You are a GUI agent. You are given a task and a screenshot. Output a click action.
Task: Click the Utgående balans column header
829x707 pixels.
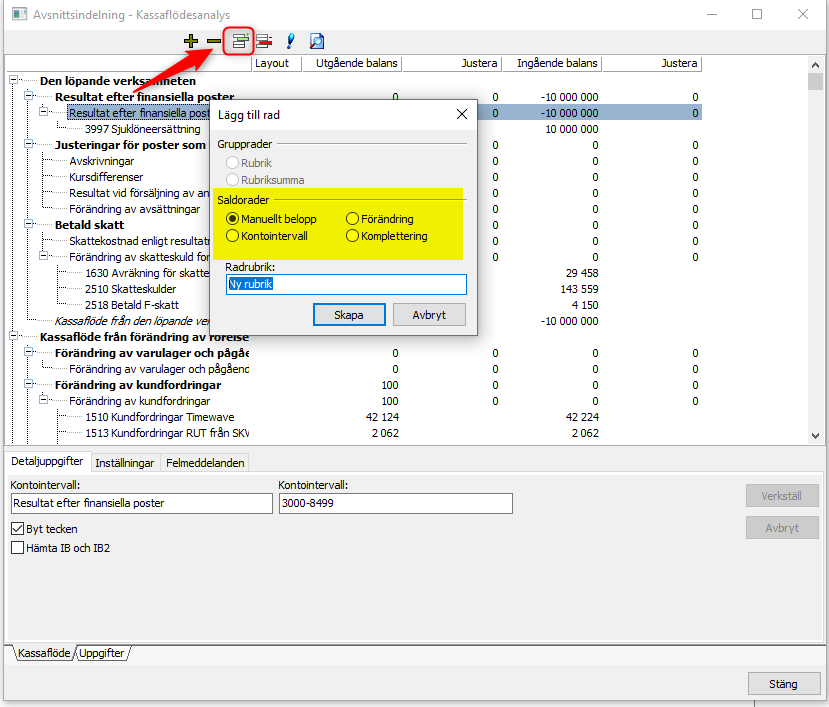352,63
